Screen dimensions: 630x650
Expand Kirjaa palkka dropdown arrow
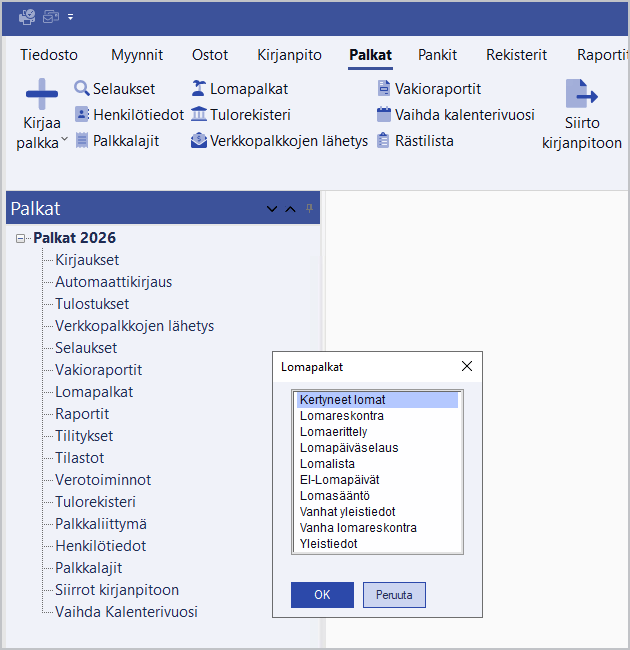coord(65,141)
